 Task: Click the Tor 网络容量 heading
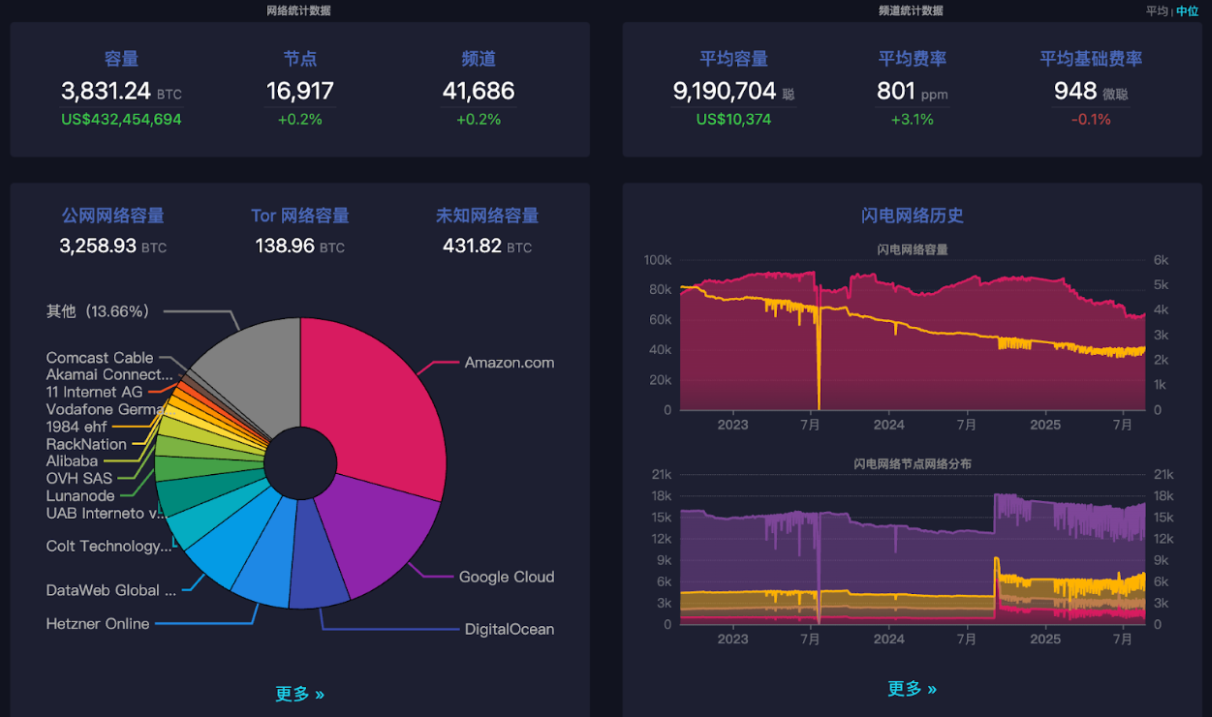click(x=300, y=216)
